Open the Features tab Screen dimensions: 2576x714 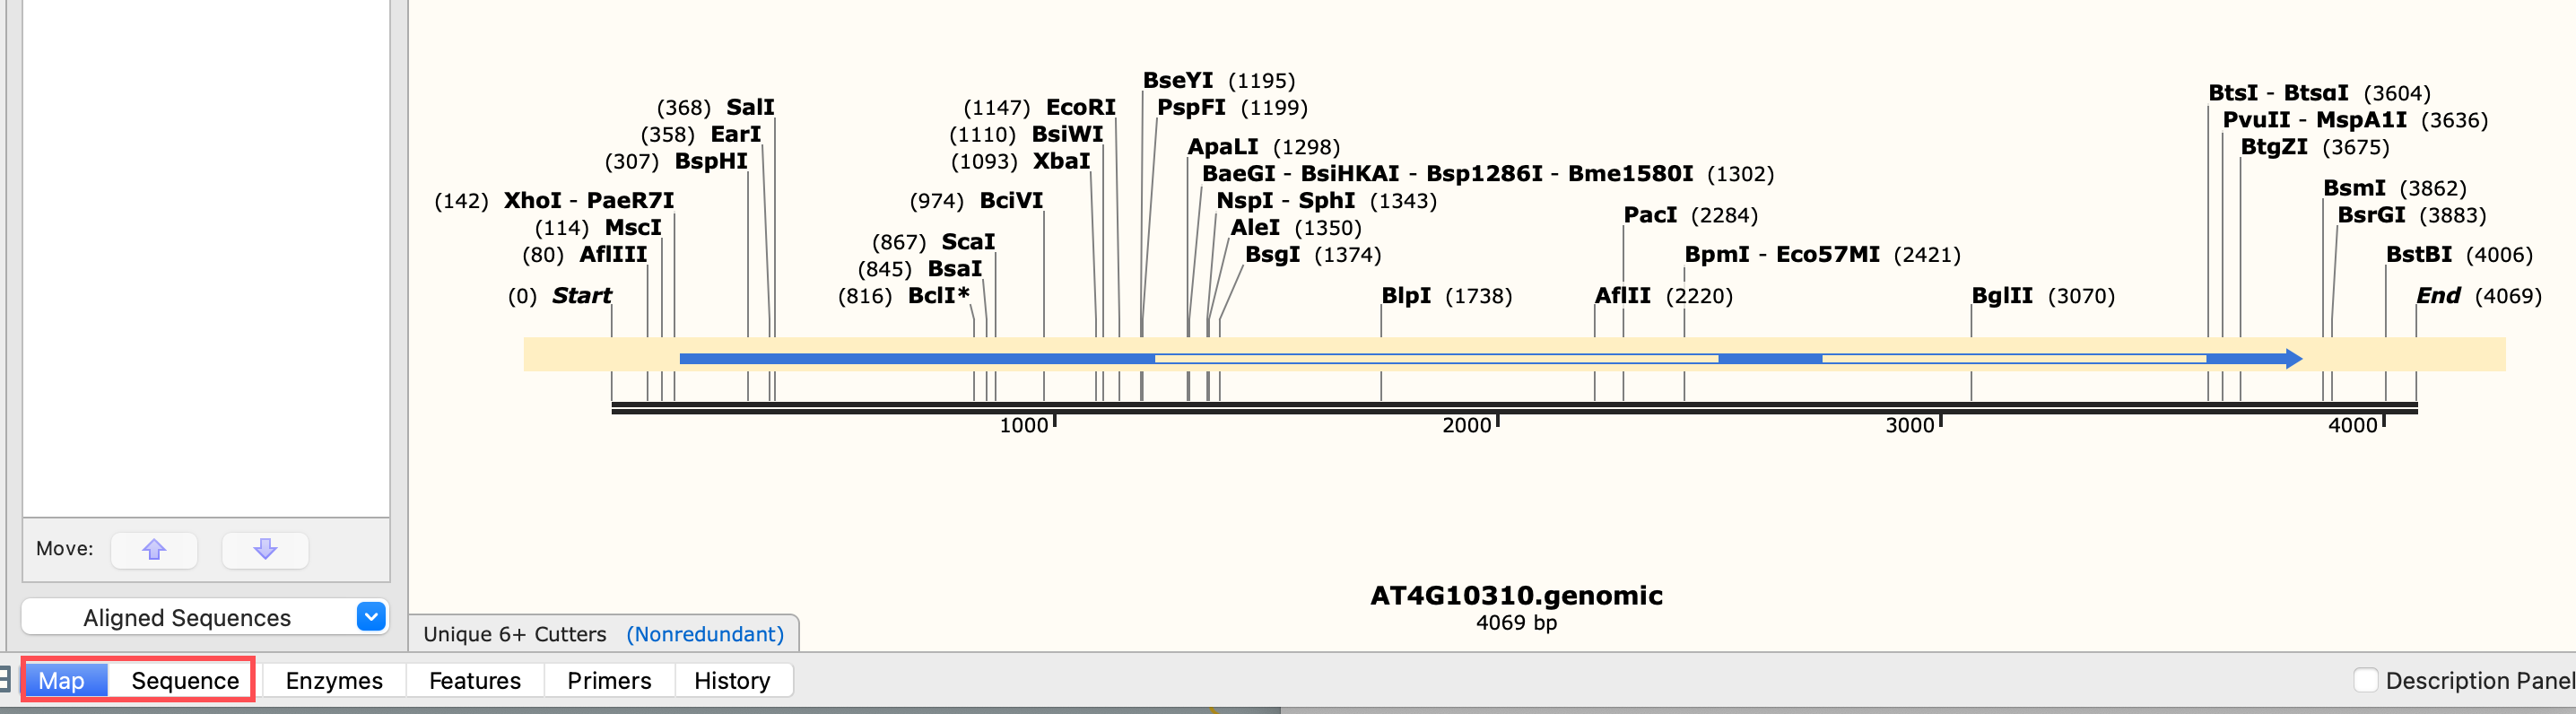(475, 681)
